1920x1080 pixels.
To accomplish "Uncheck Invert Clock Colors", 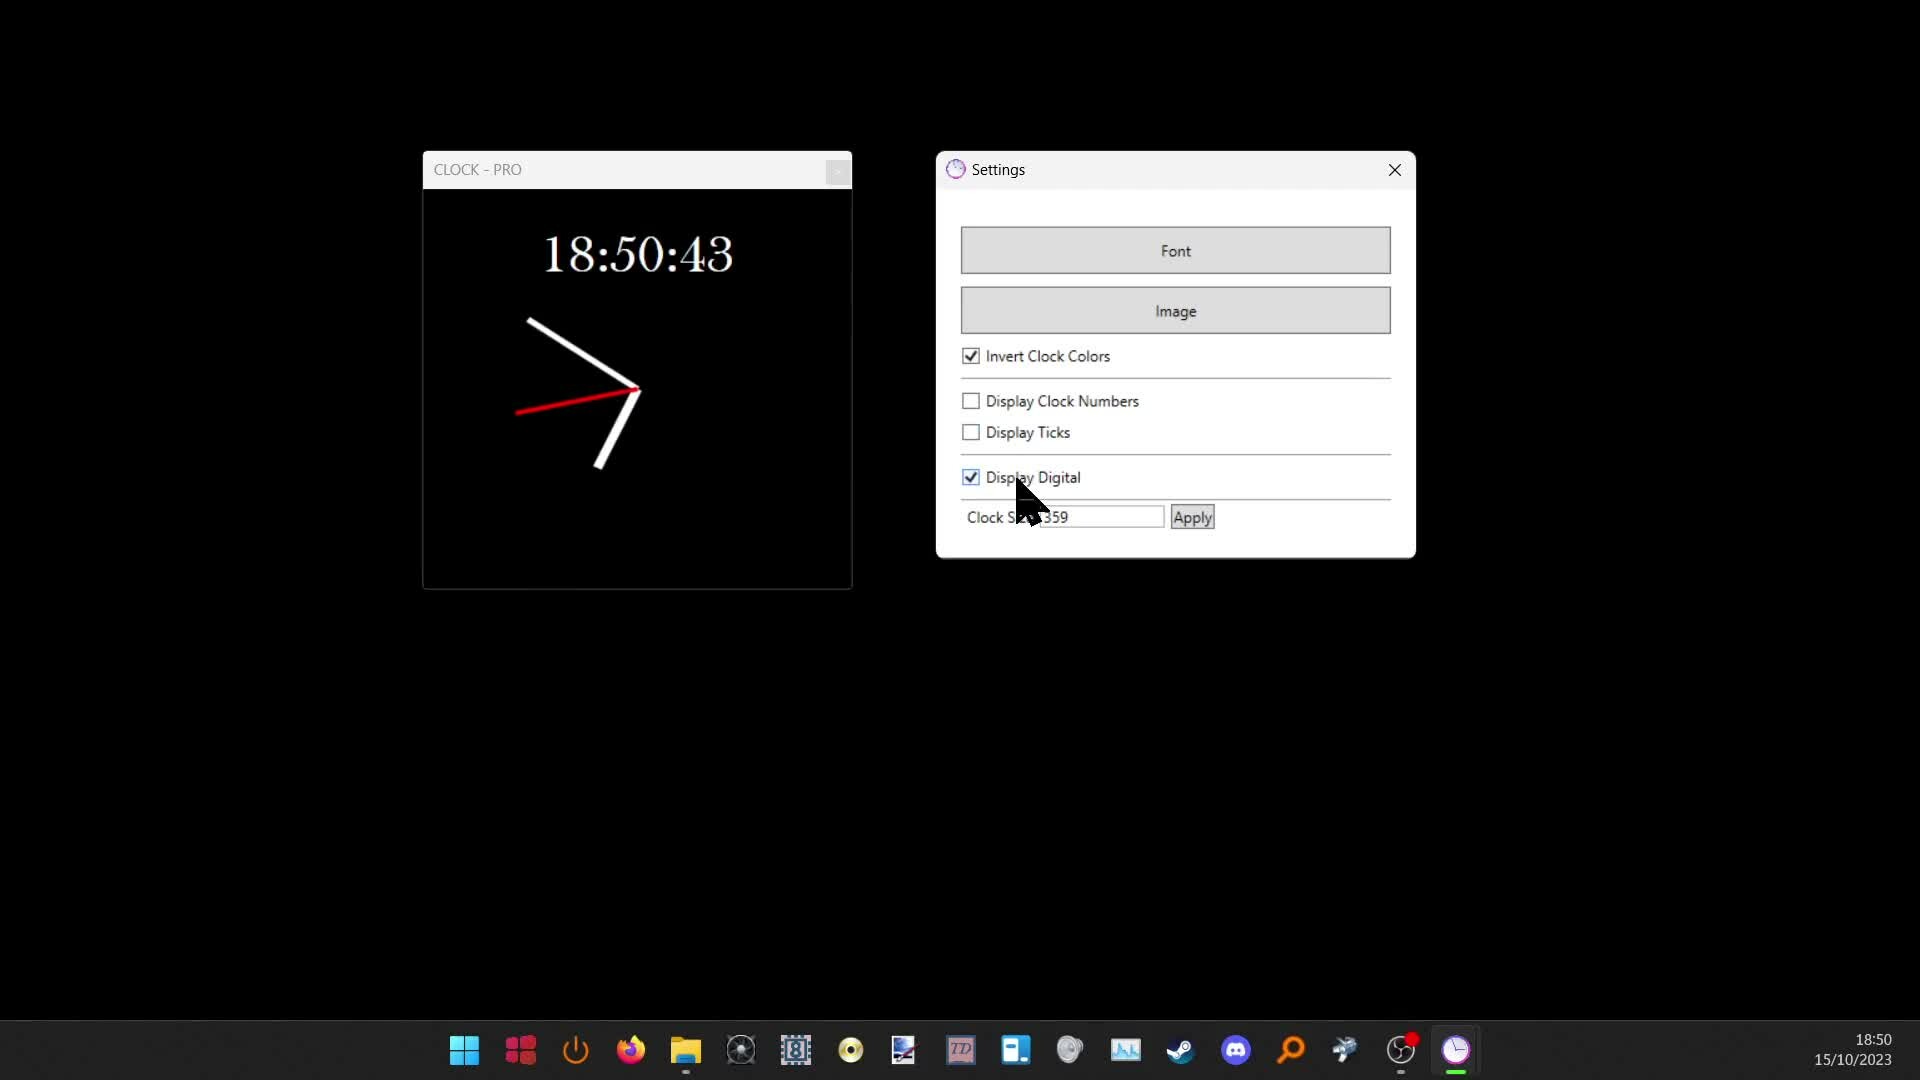I will tap(971, 356).
